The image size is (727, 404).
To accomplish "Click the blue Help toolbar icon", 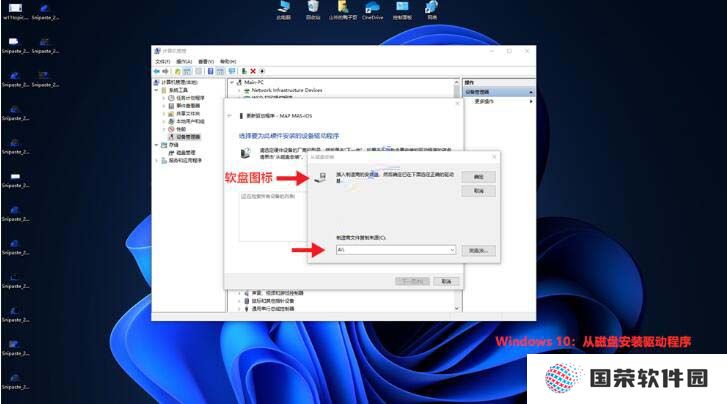I will click(210, 71).
